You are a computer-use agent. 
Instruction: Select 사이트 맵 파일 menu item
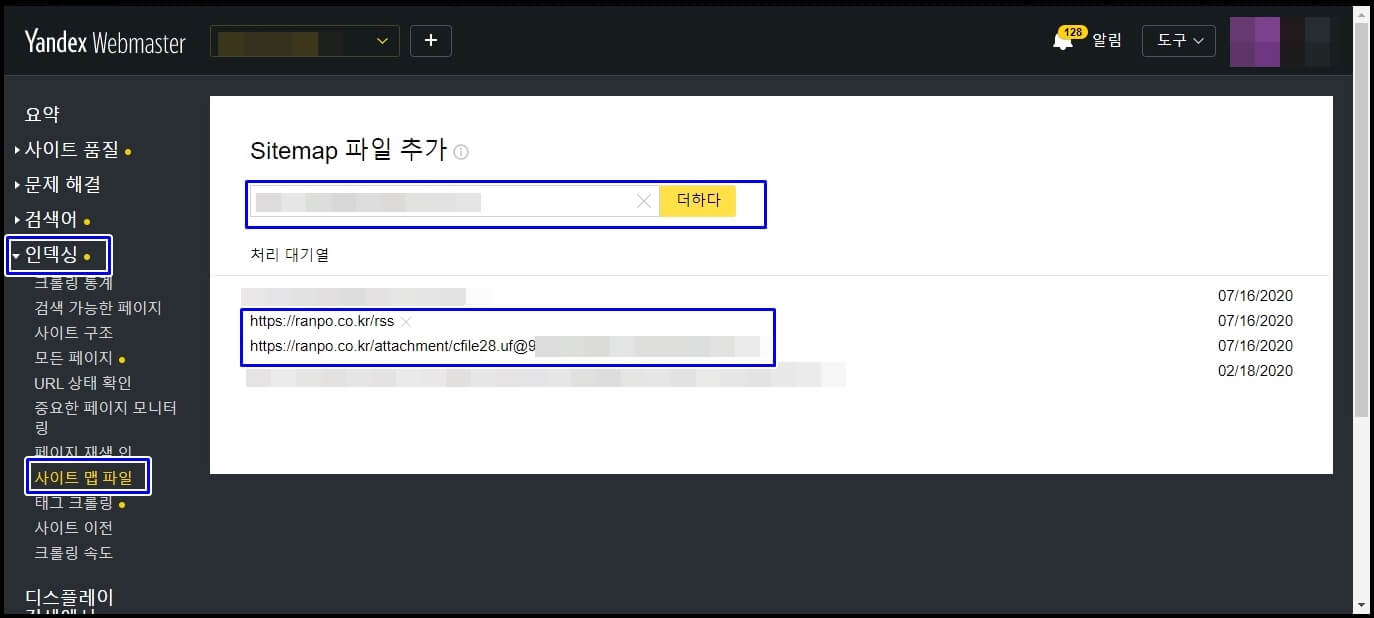pos(83,478)
